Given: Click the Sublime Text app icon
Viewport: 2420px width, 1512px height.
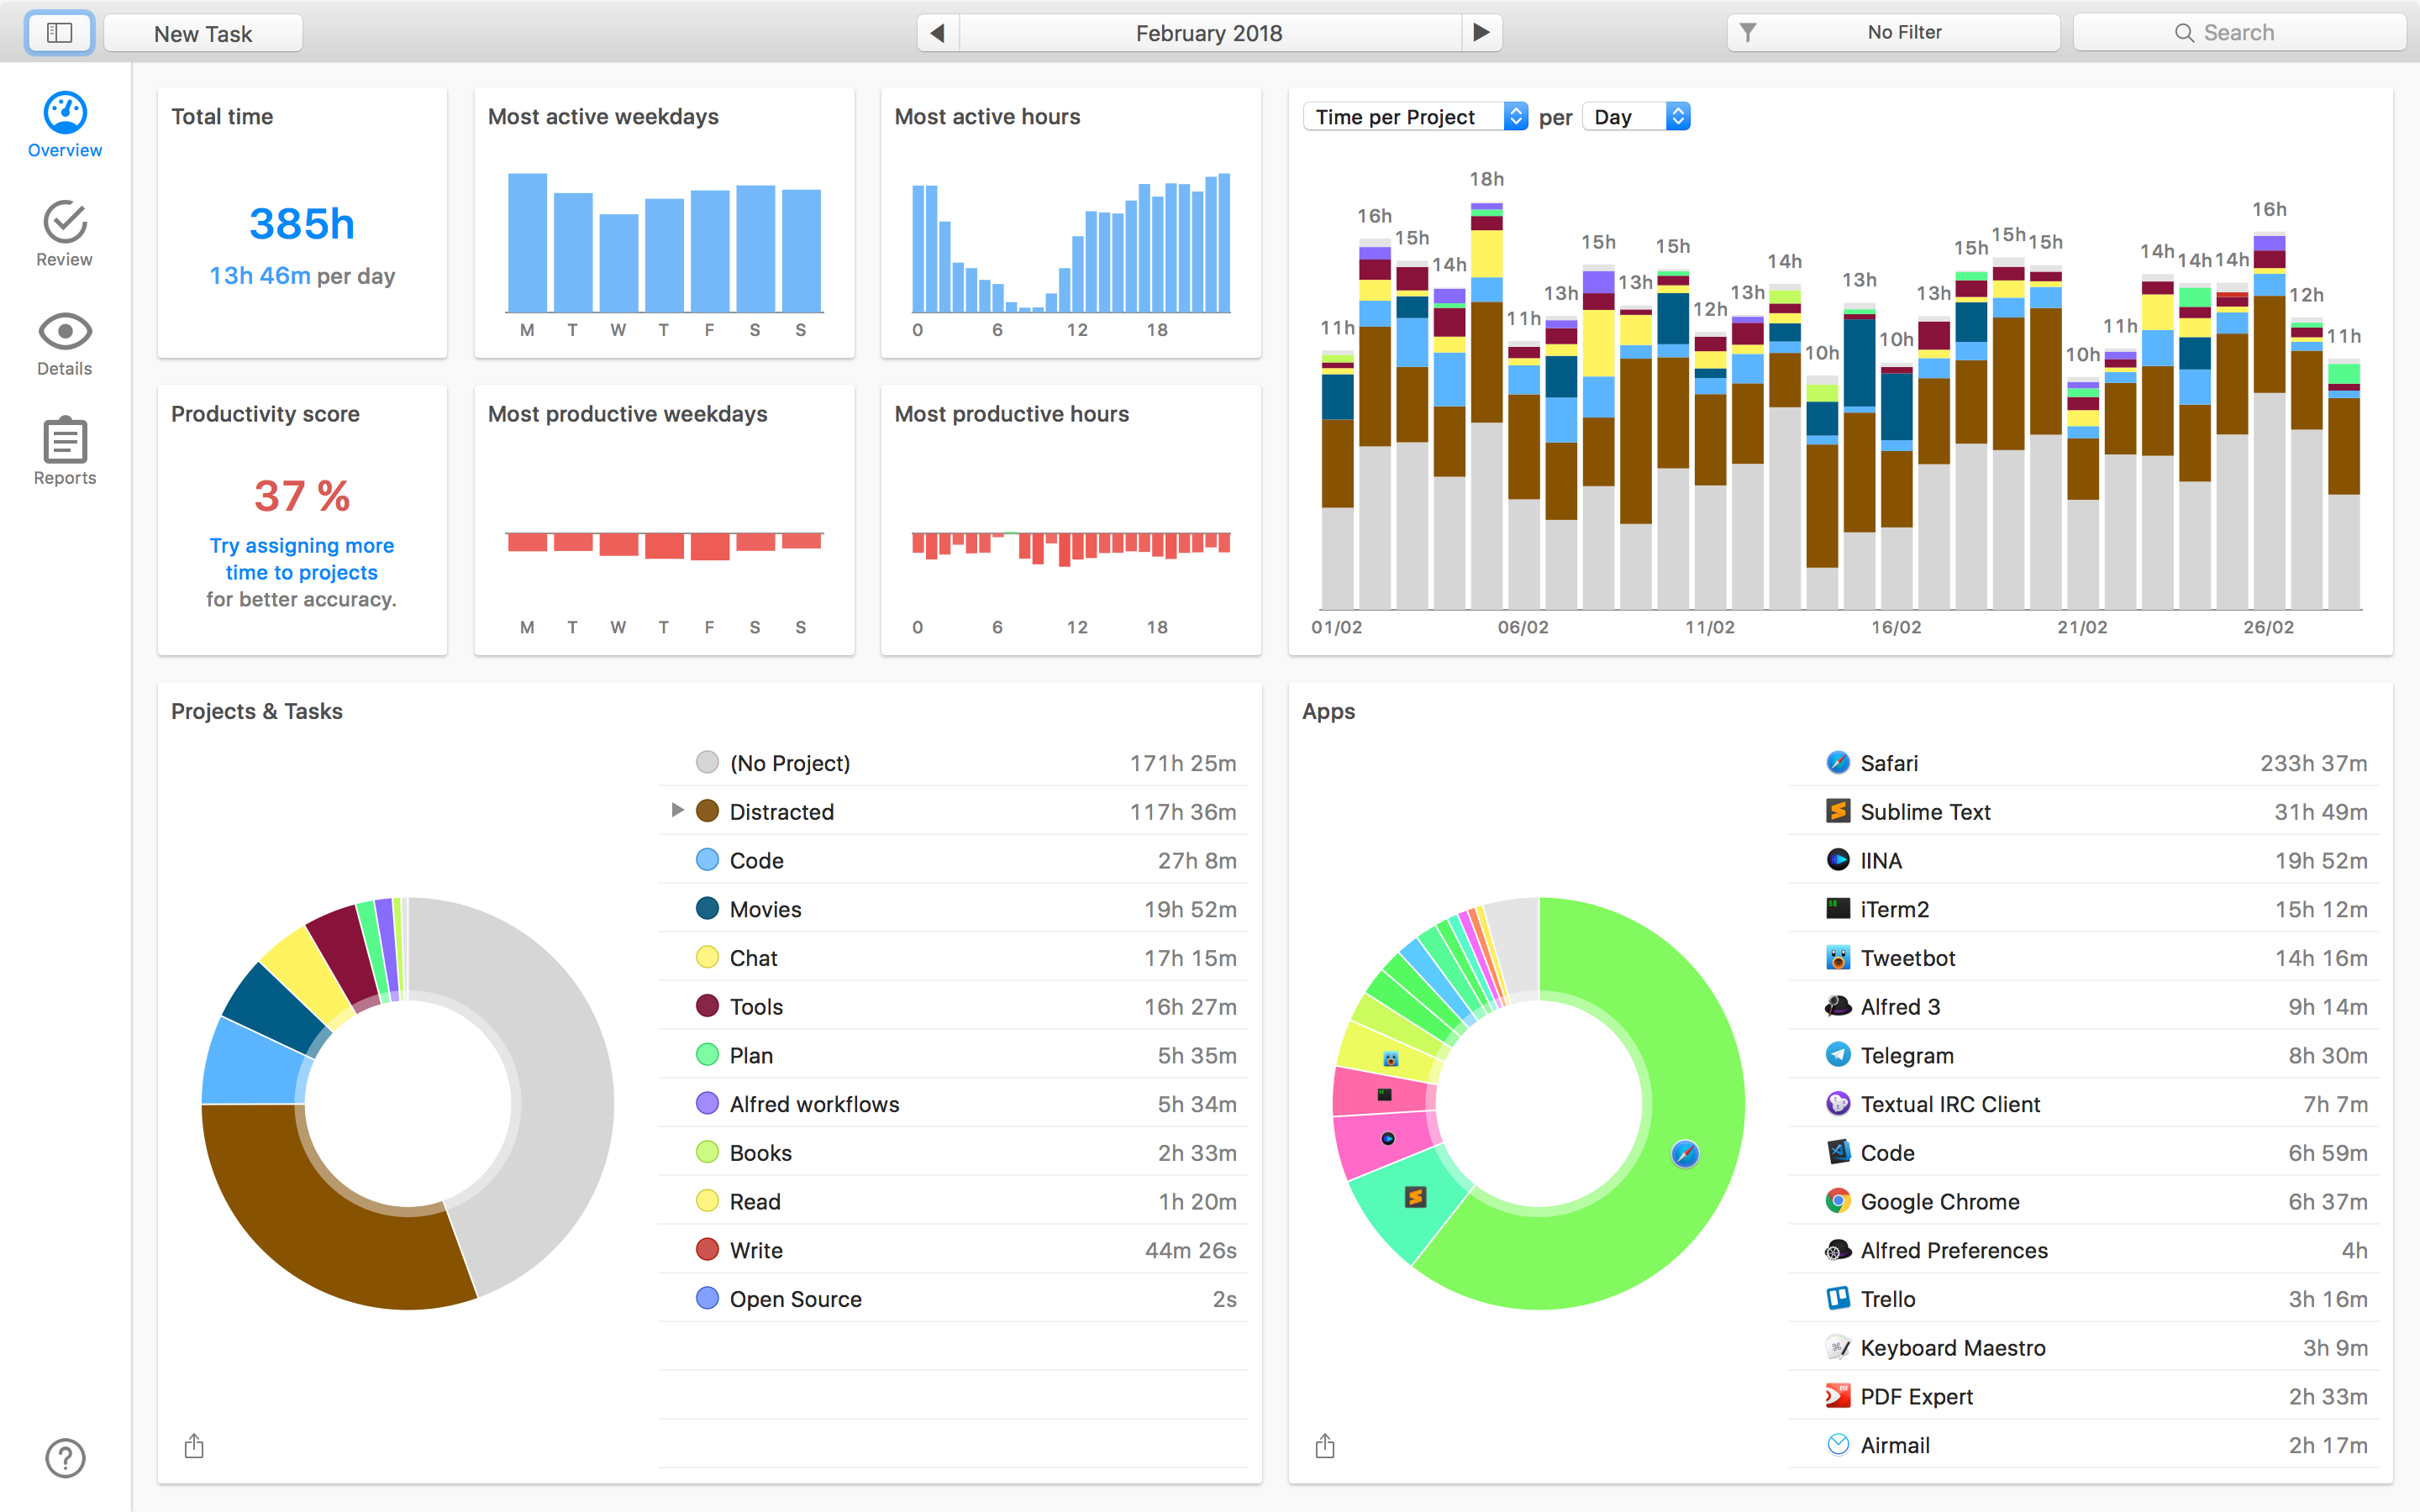Looking at the screenshot, I should coord(1838,811).
